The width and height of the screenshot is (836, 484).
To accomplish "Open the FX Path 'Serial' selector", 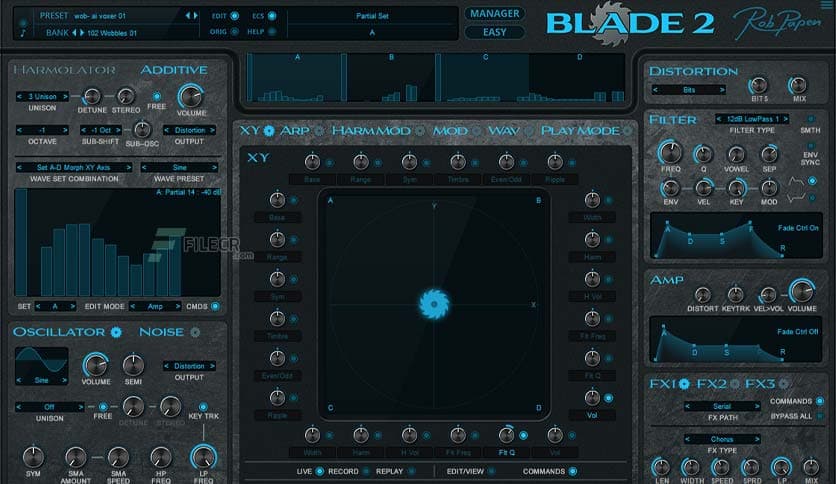I will pos(722,406).
